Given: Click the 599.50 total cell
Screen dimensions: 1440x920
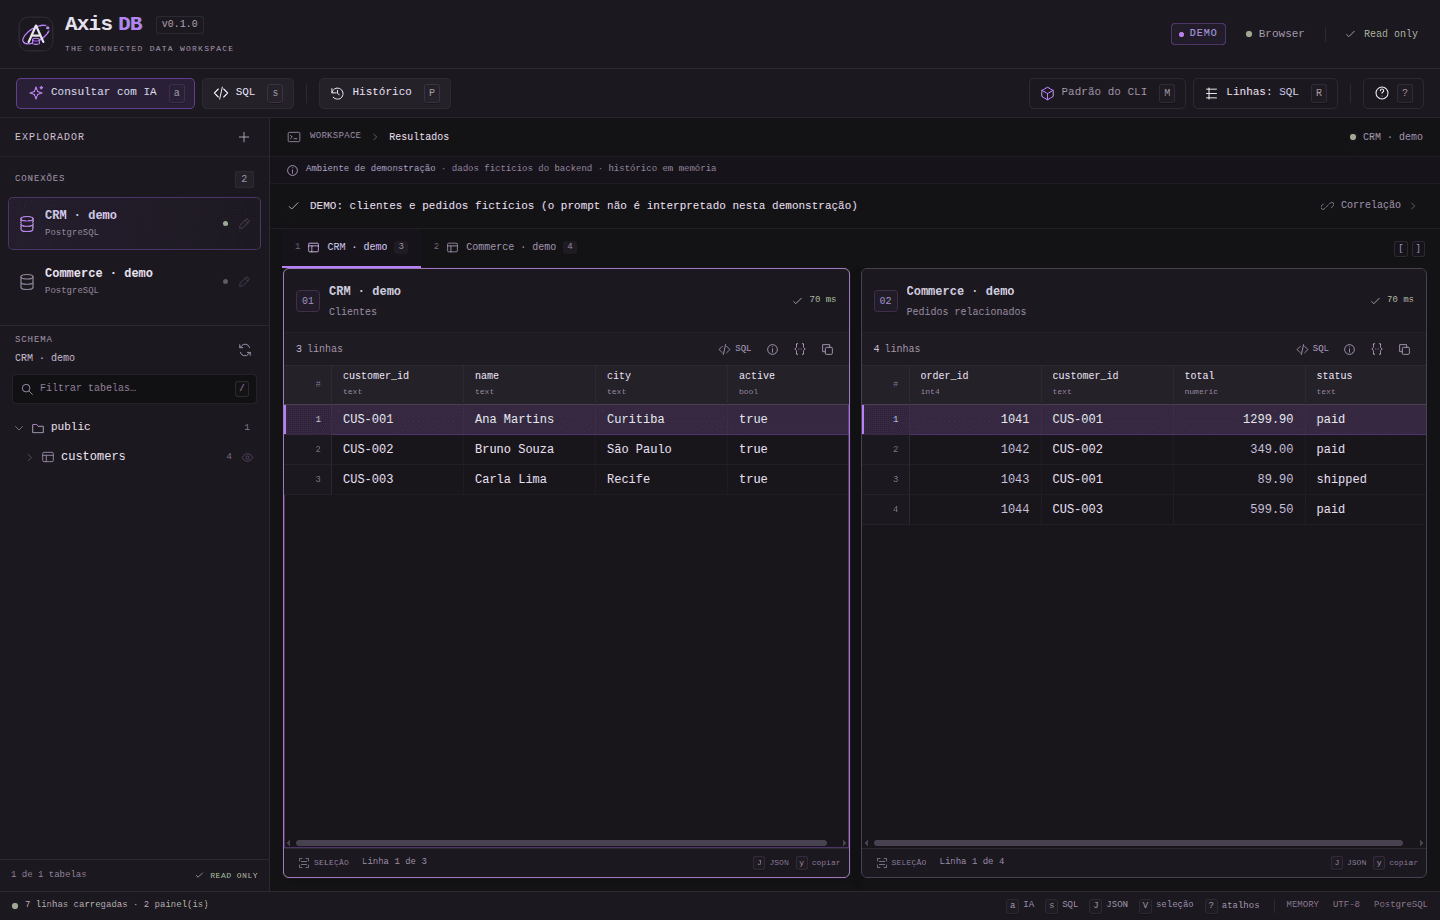Looking at the screenshot, I should click(x=1239, y=510).
